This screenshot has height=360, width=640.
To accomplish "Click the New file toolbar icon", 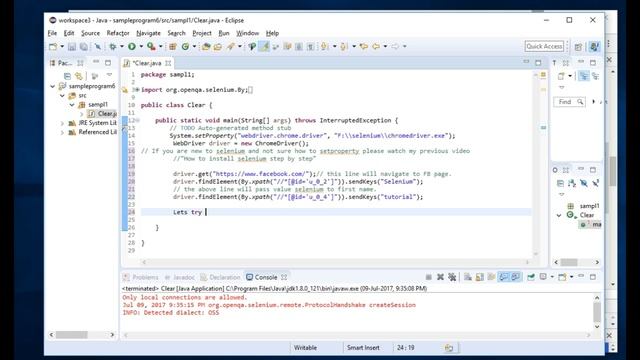I will [x=53, y=47].
